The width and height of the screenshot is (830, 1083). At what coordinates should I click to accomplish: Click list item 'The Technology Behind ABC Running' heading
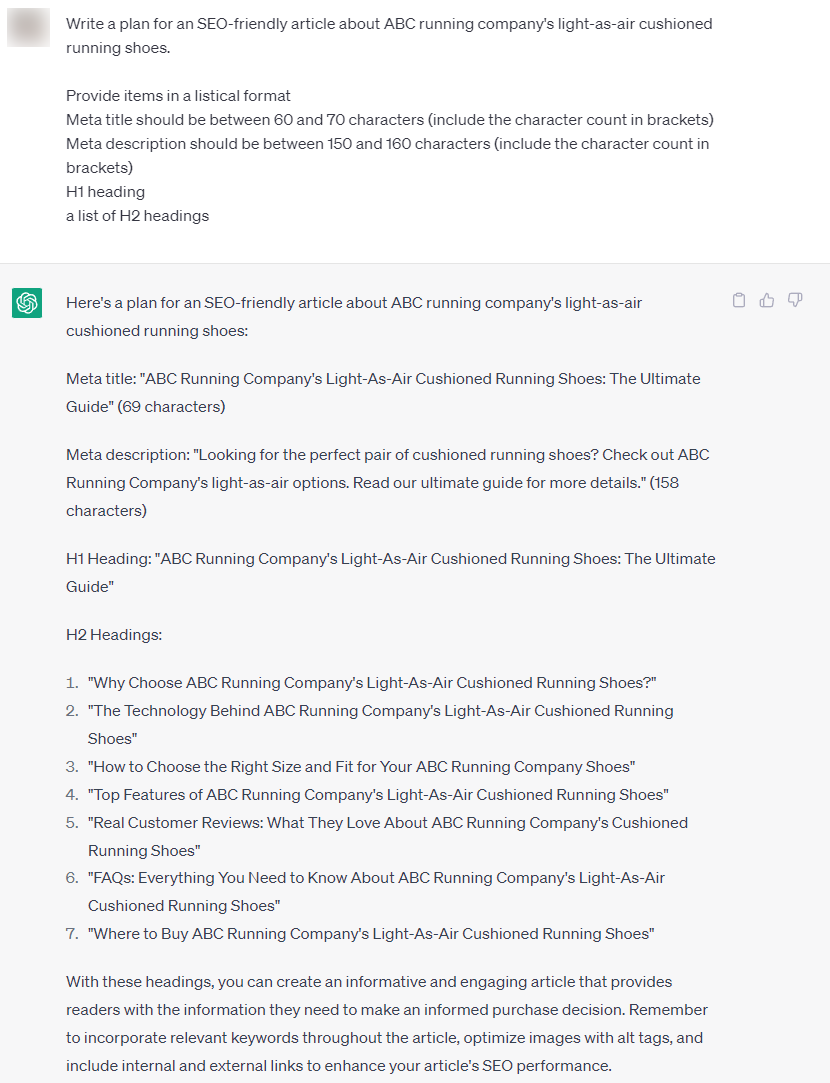380,711
